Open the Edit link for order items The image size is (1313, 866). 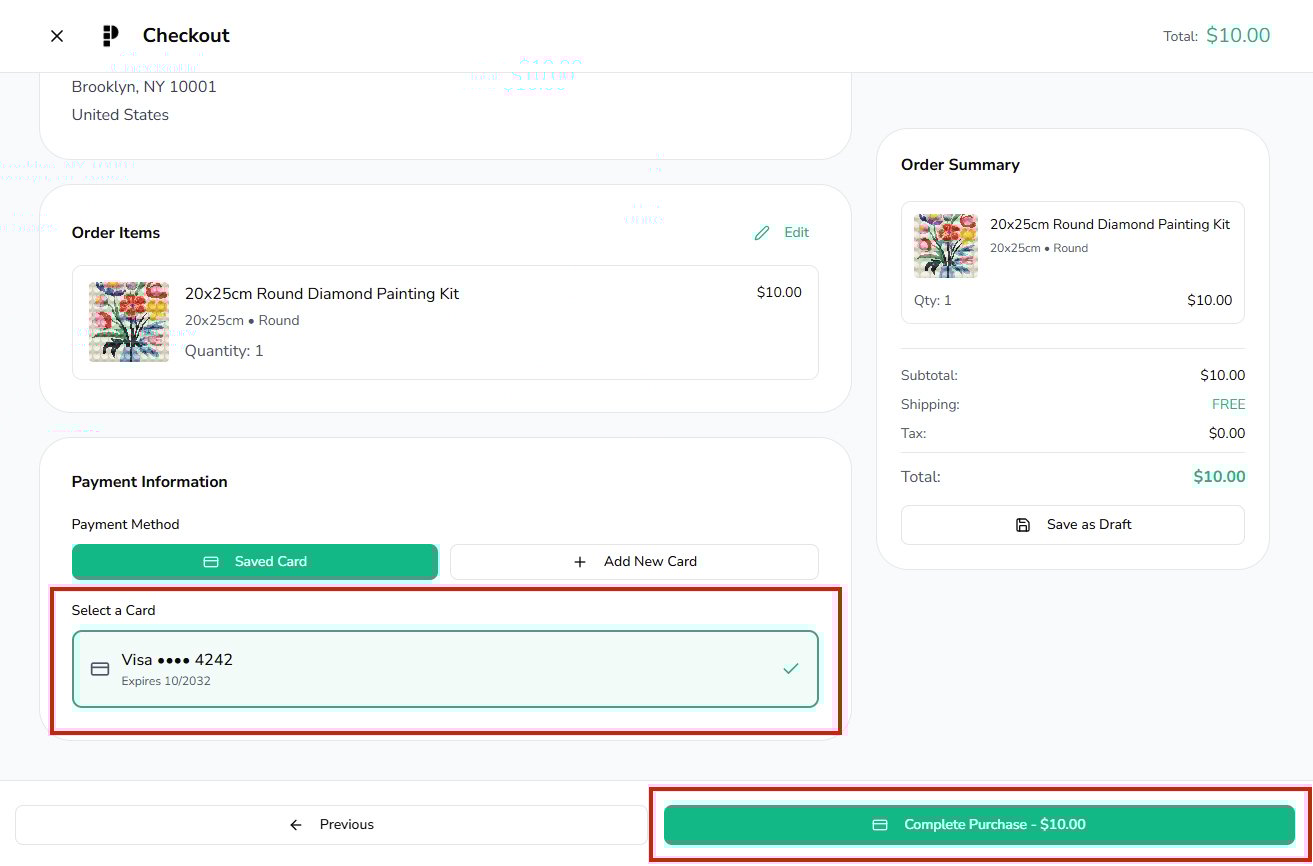(796, 233)
